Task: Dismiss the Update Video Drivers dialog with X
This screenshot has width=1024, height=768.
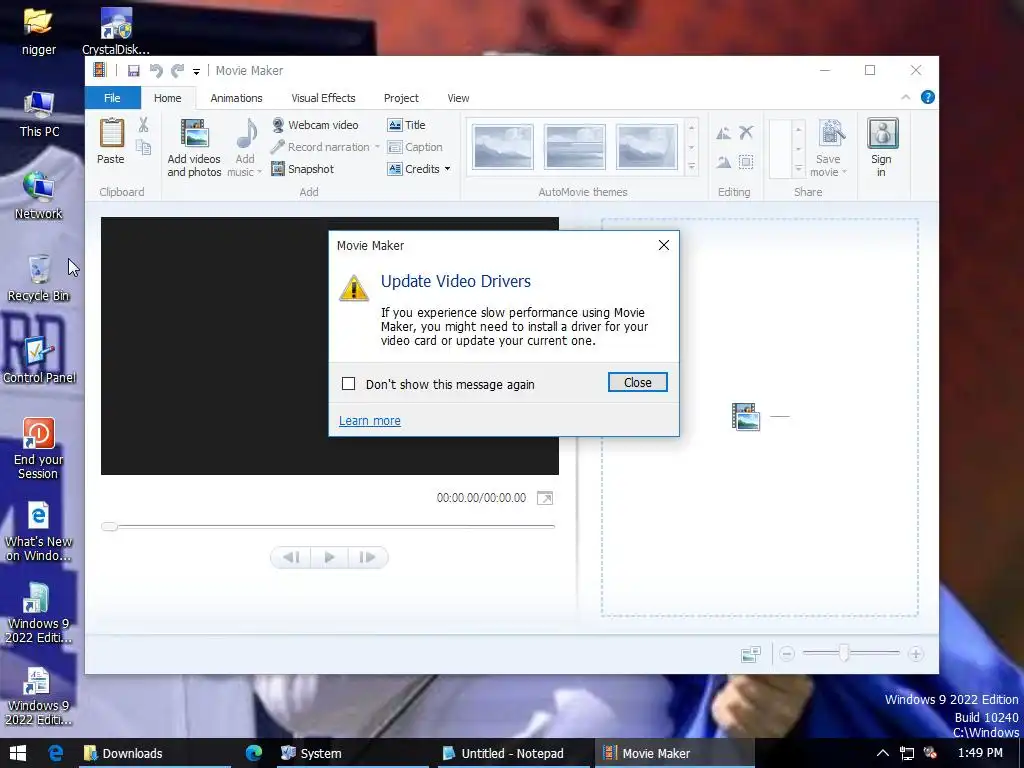Action: (x=664, y=245)
